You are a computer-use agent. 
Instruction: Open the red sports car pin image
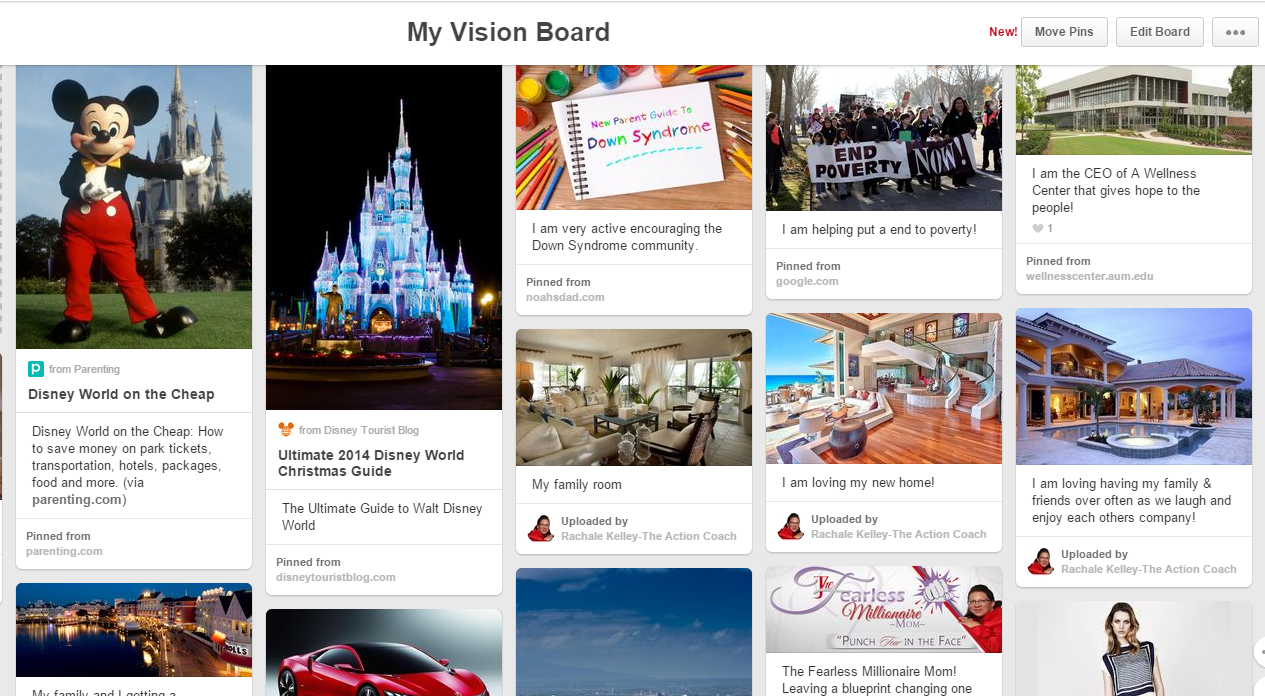point(384,653)
